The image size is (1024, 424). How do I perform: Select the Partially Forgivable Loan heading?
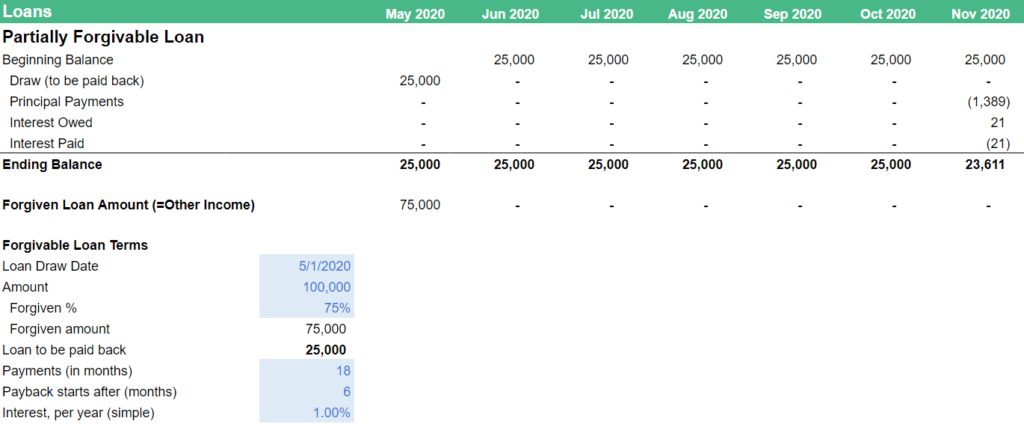(x=104, y=37)
